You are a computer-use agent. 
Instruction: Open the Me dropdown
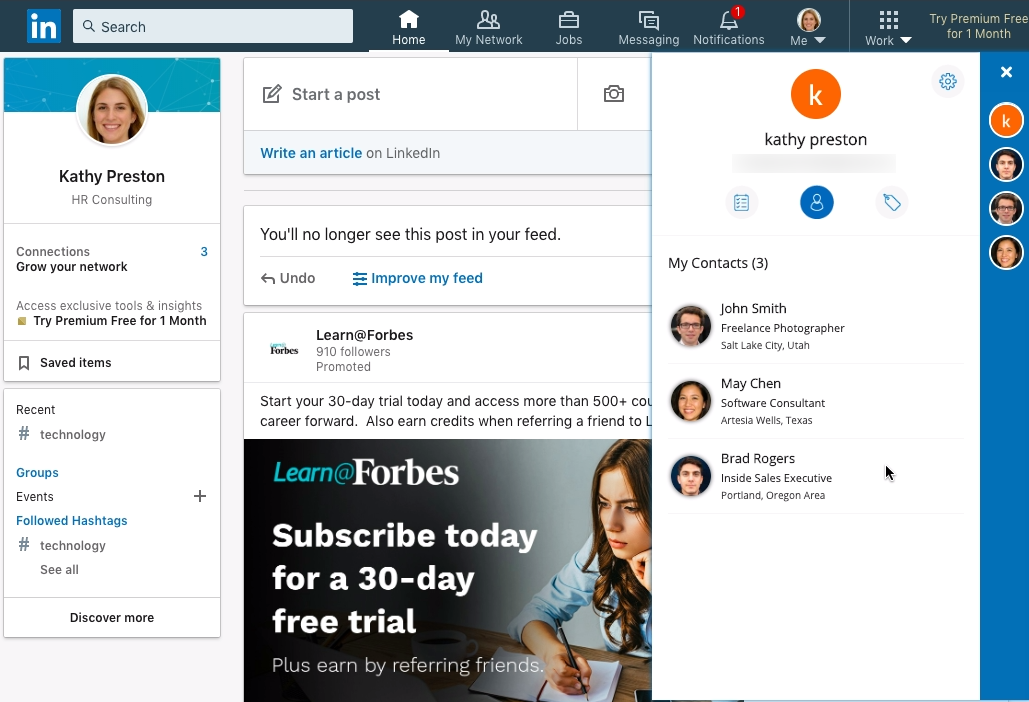808,26
